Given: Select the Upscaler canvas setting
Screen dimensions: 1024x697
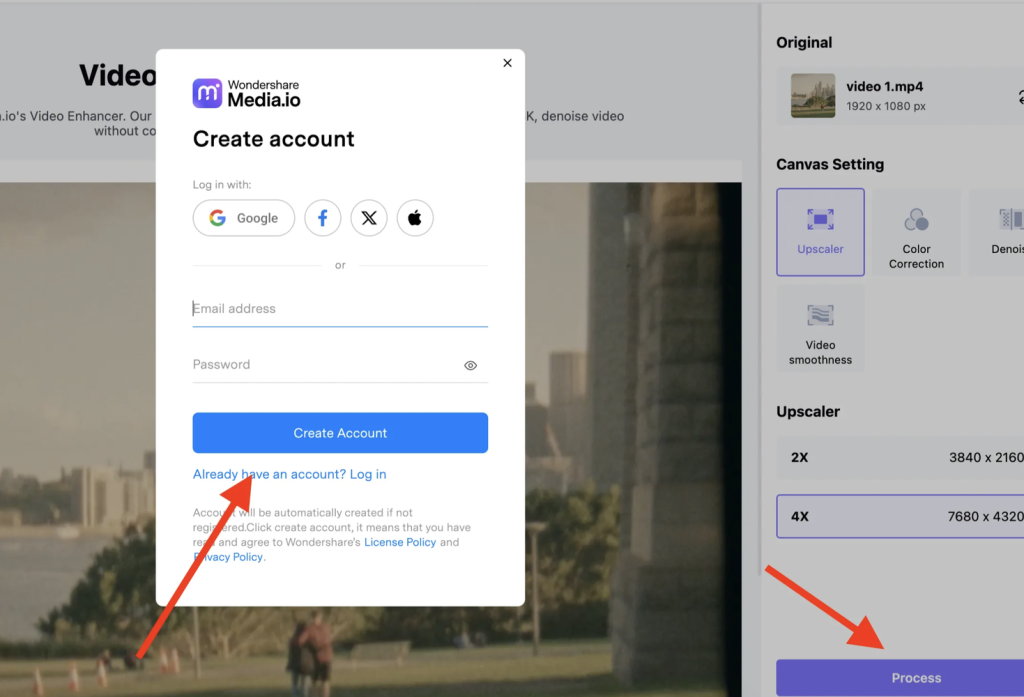Looking at the screenshot, I should 820,232.
